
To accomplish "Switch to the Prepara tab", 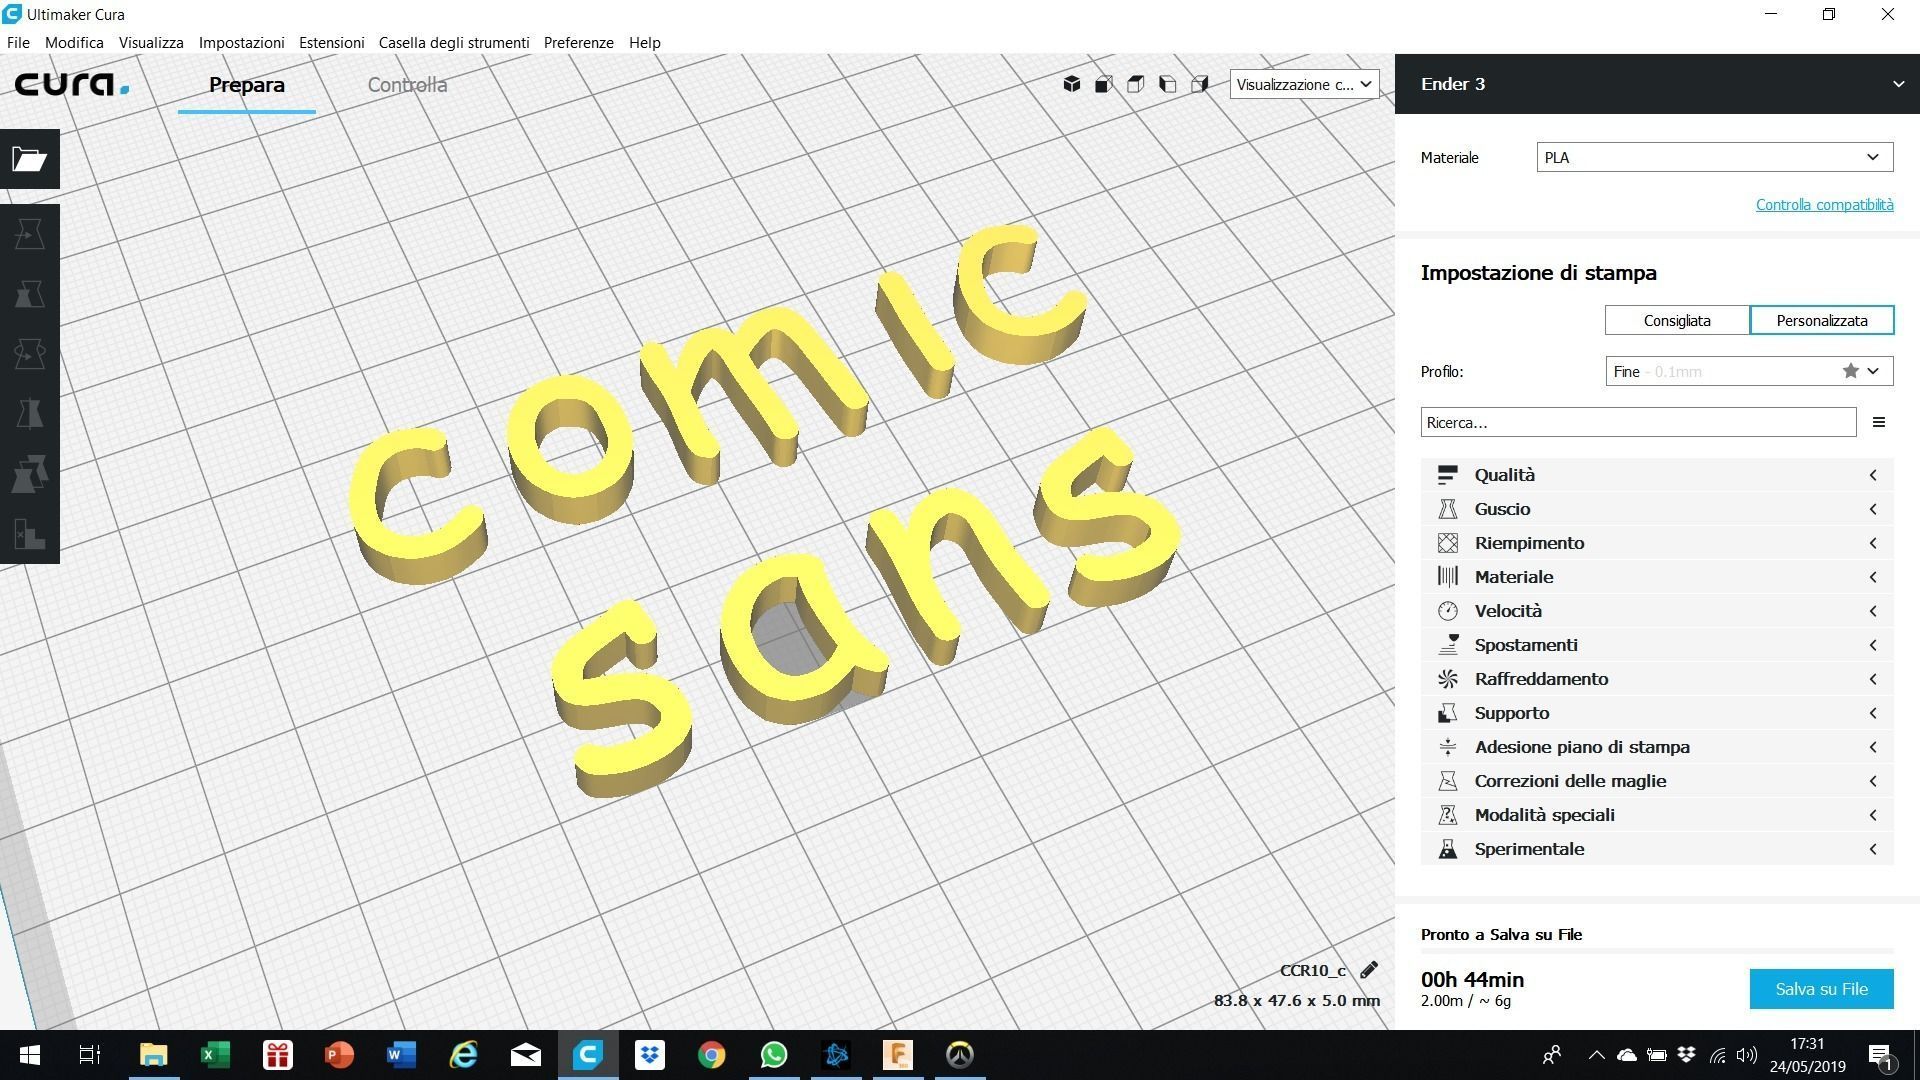I will click(247, 85).
